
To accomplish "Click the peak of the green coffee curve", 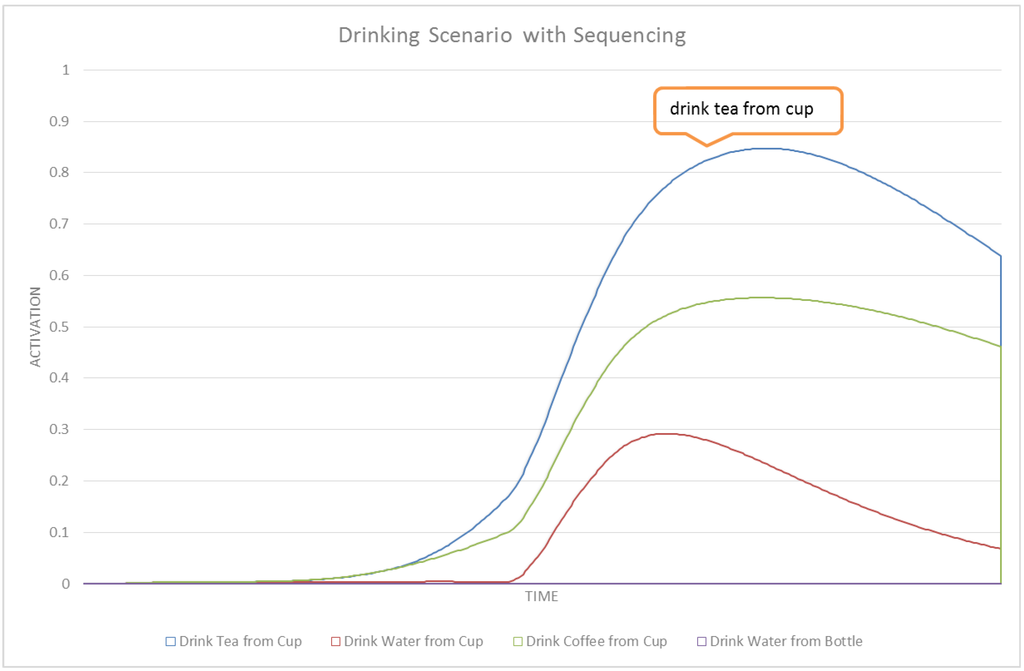I will click(762, 297).
